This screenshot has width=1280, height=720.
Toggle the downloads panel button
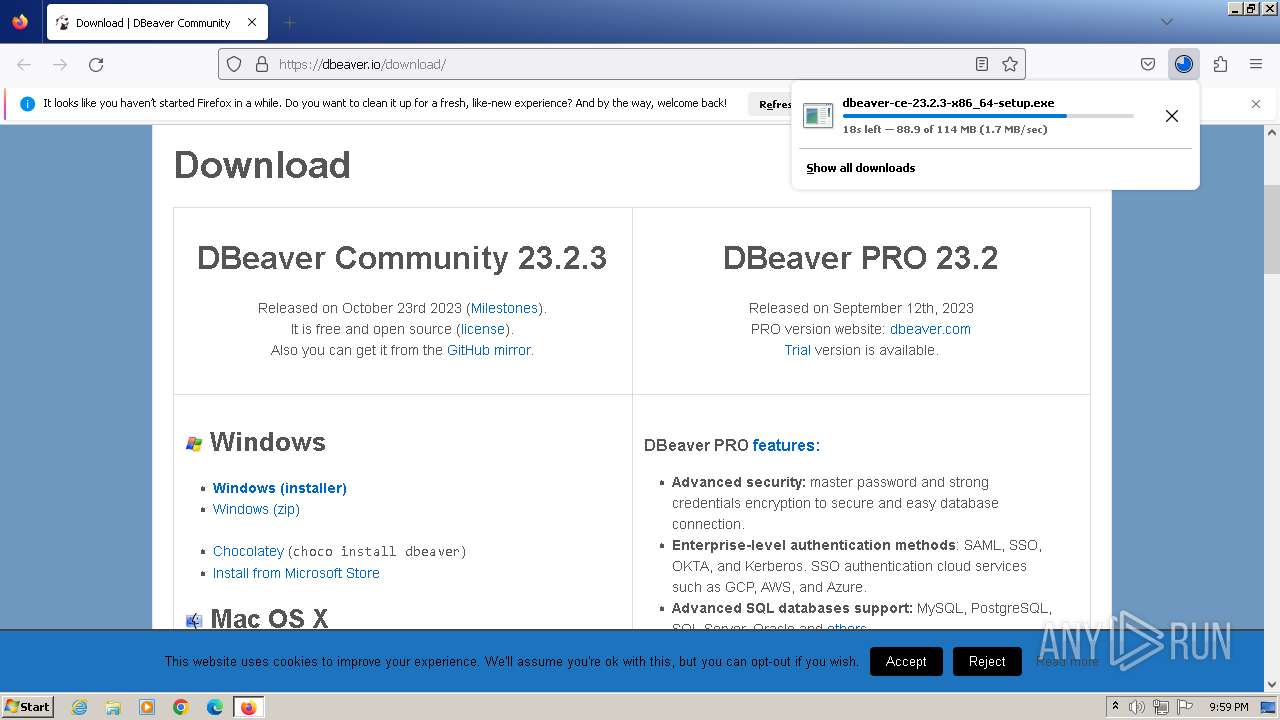pos(1184,64)
